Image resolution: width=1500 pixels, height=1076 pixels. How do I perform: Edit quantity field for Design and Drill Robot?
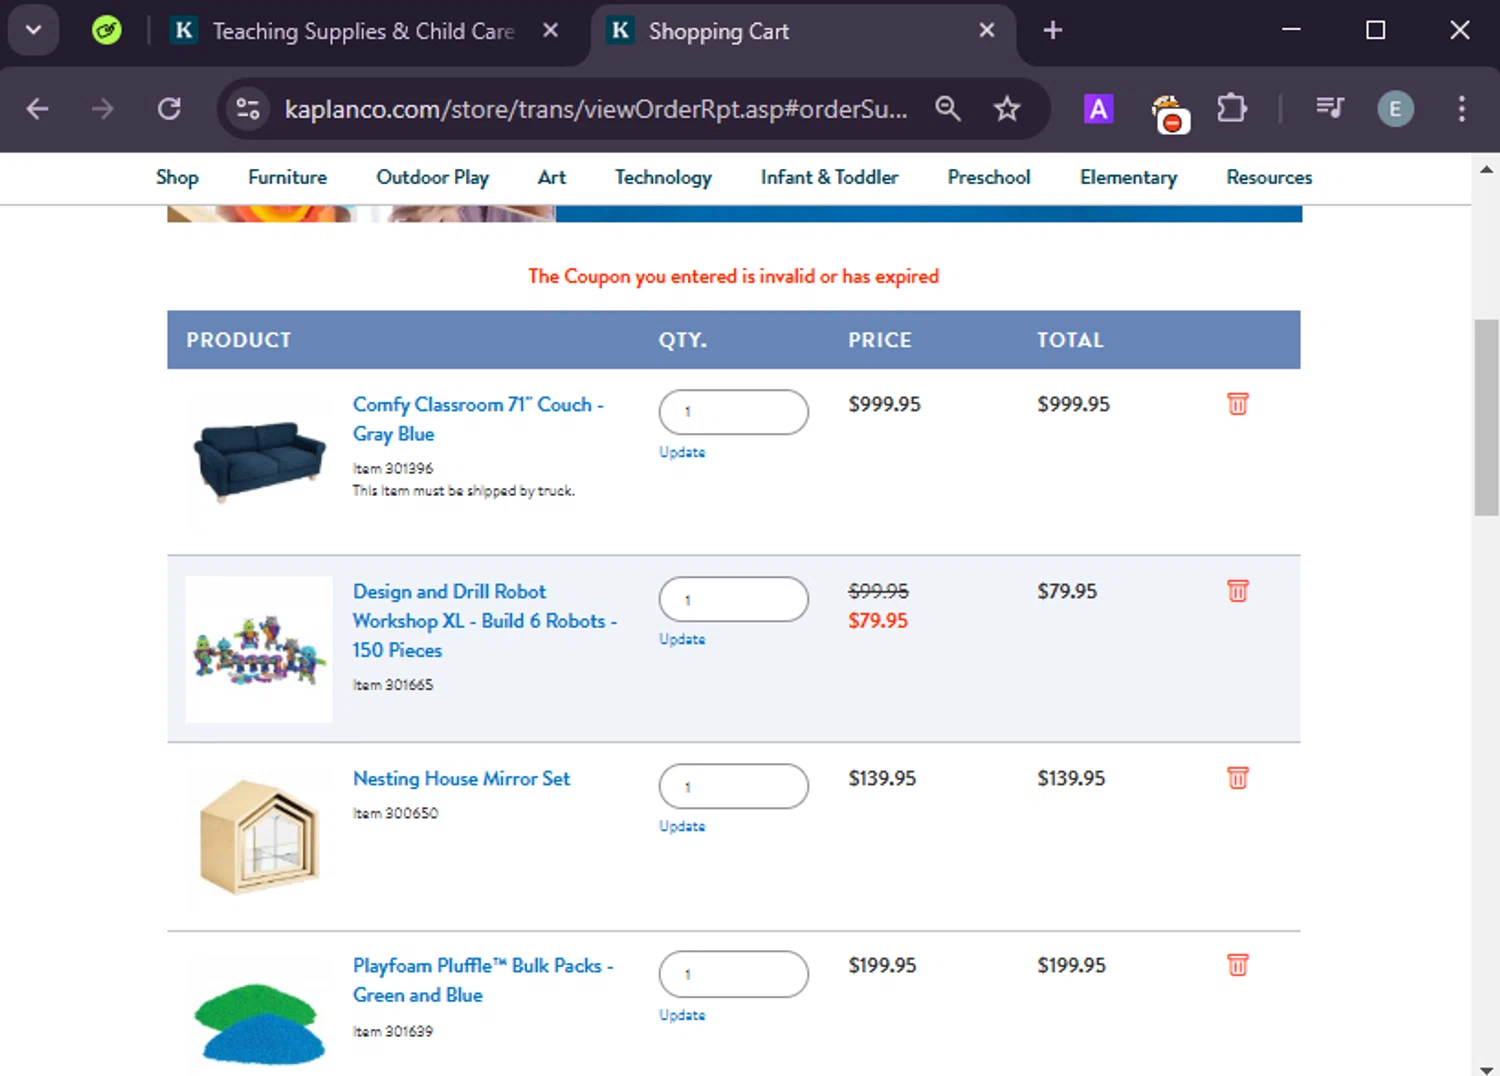point(734,599)
